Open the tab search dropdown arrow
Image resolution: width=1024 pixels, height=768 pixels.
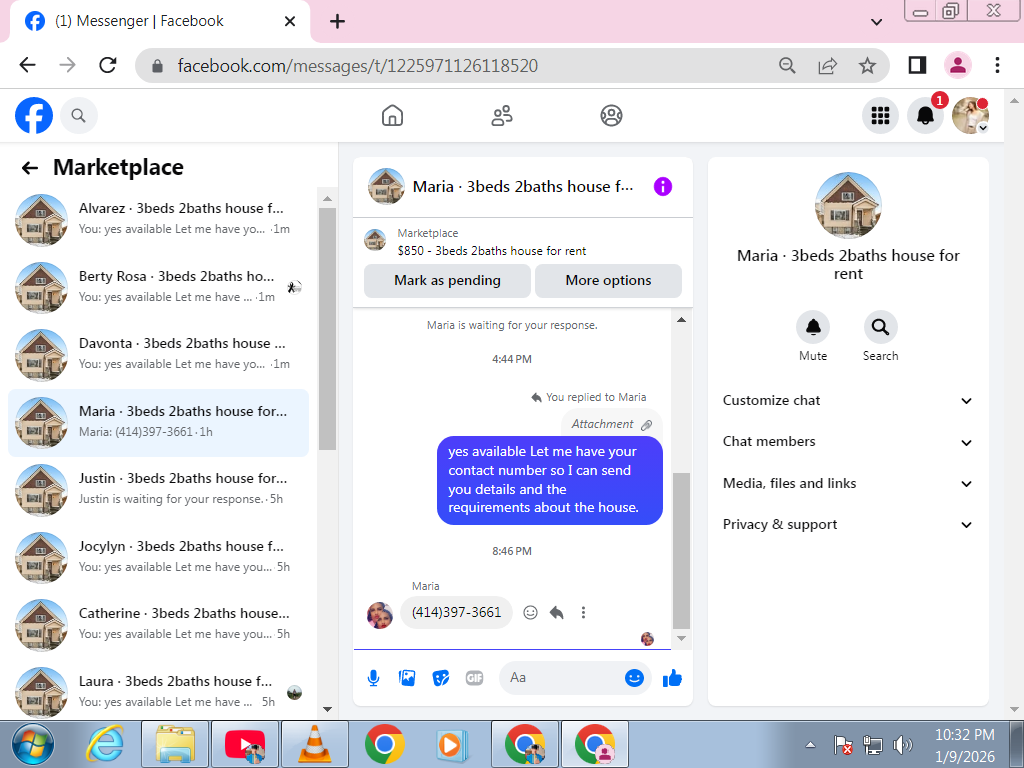click(877, 22)
